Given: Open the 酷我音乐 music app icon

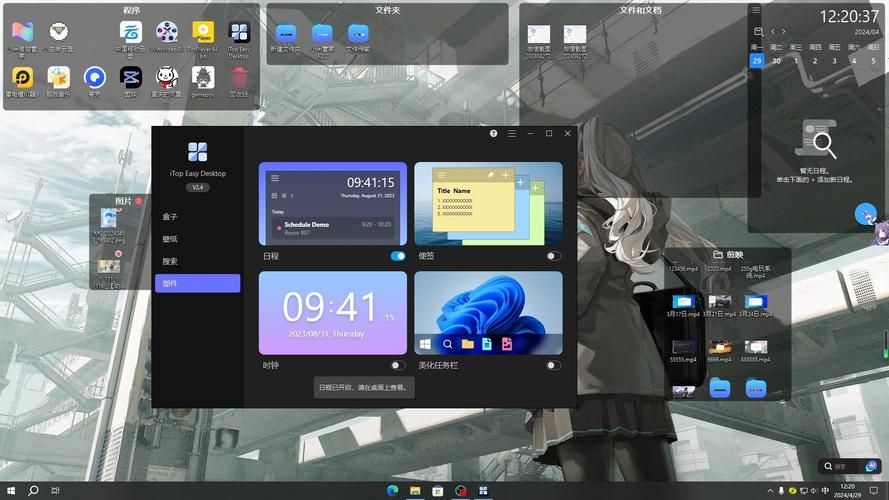Looking at the screenshot, I should click(x=58, y=77).
